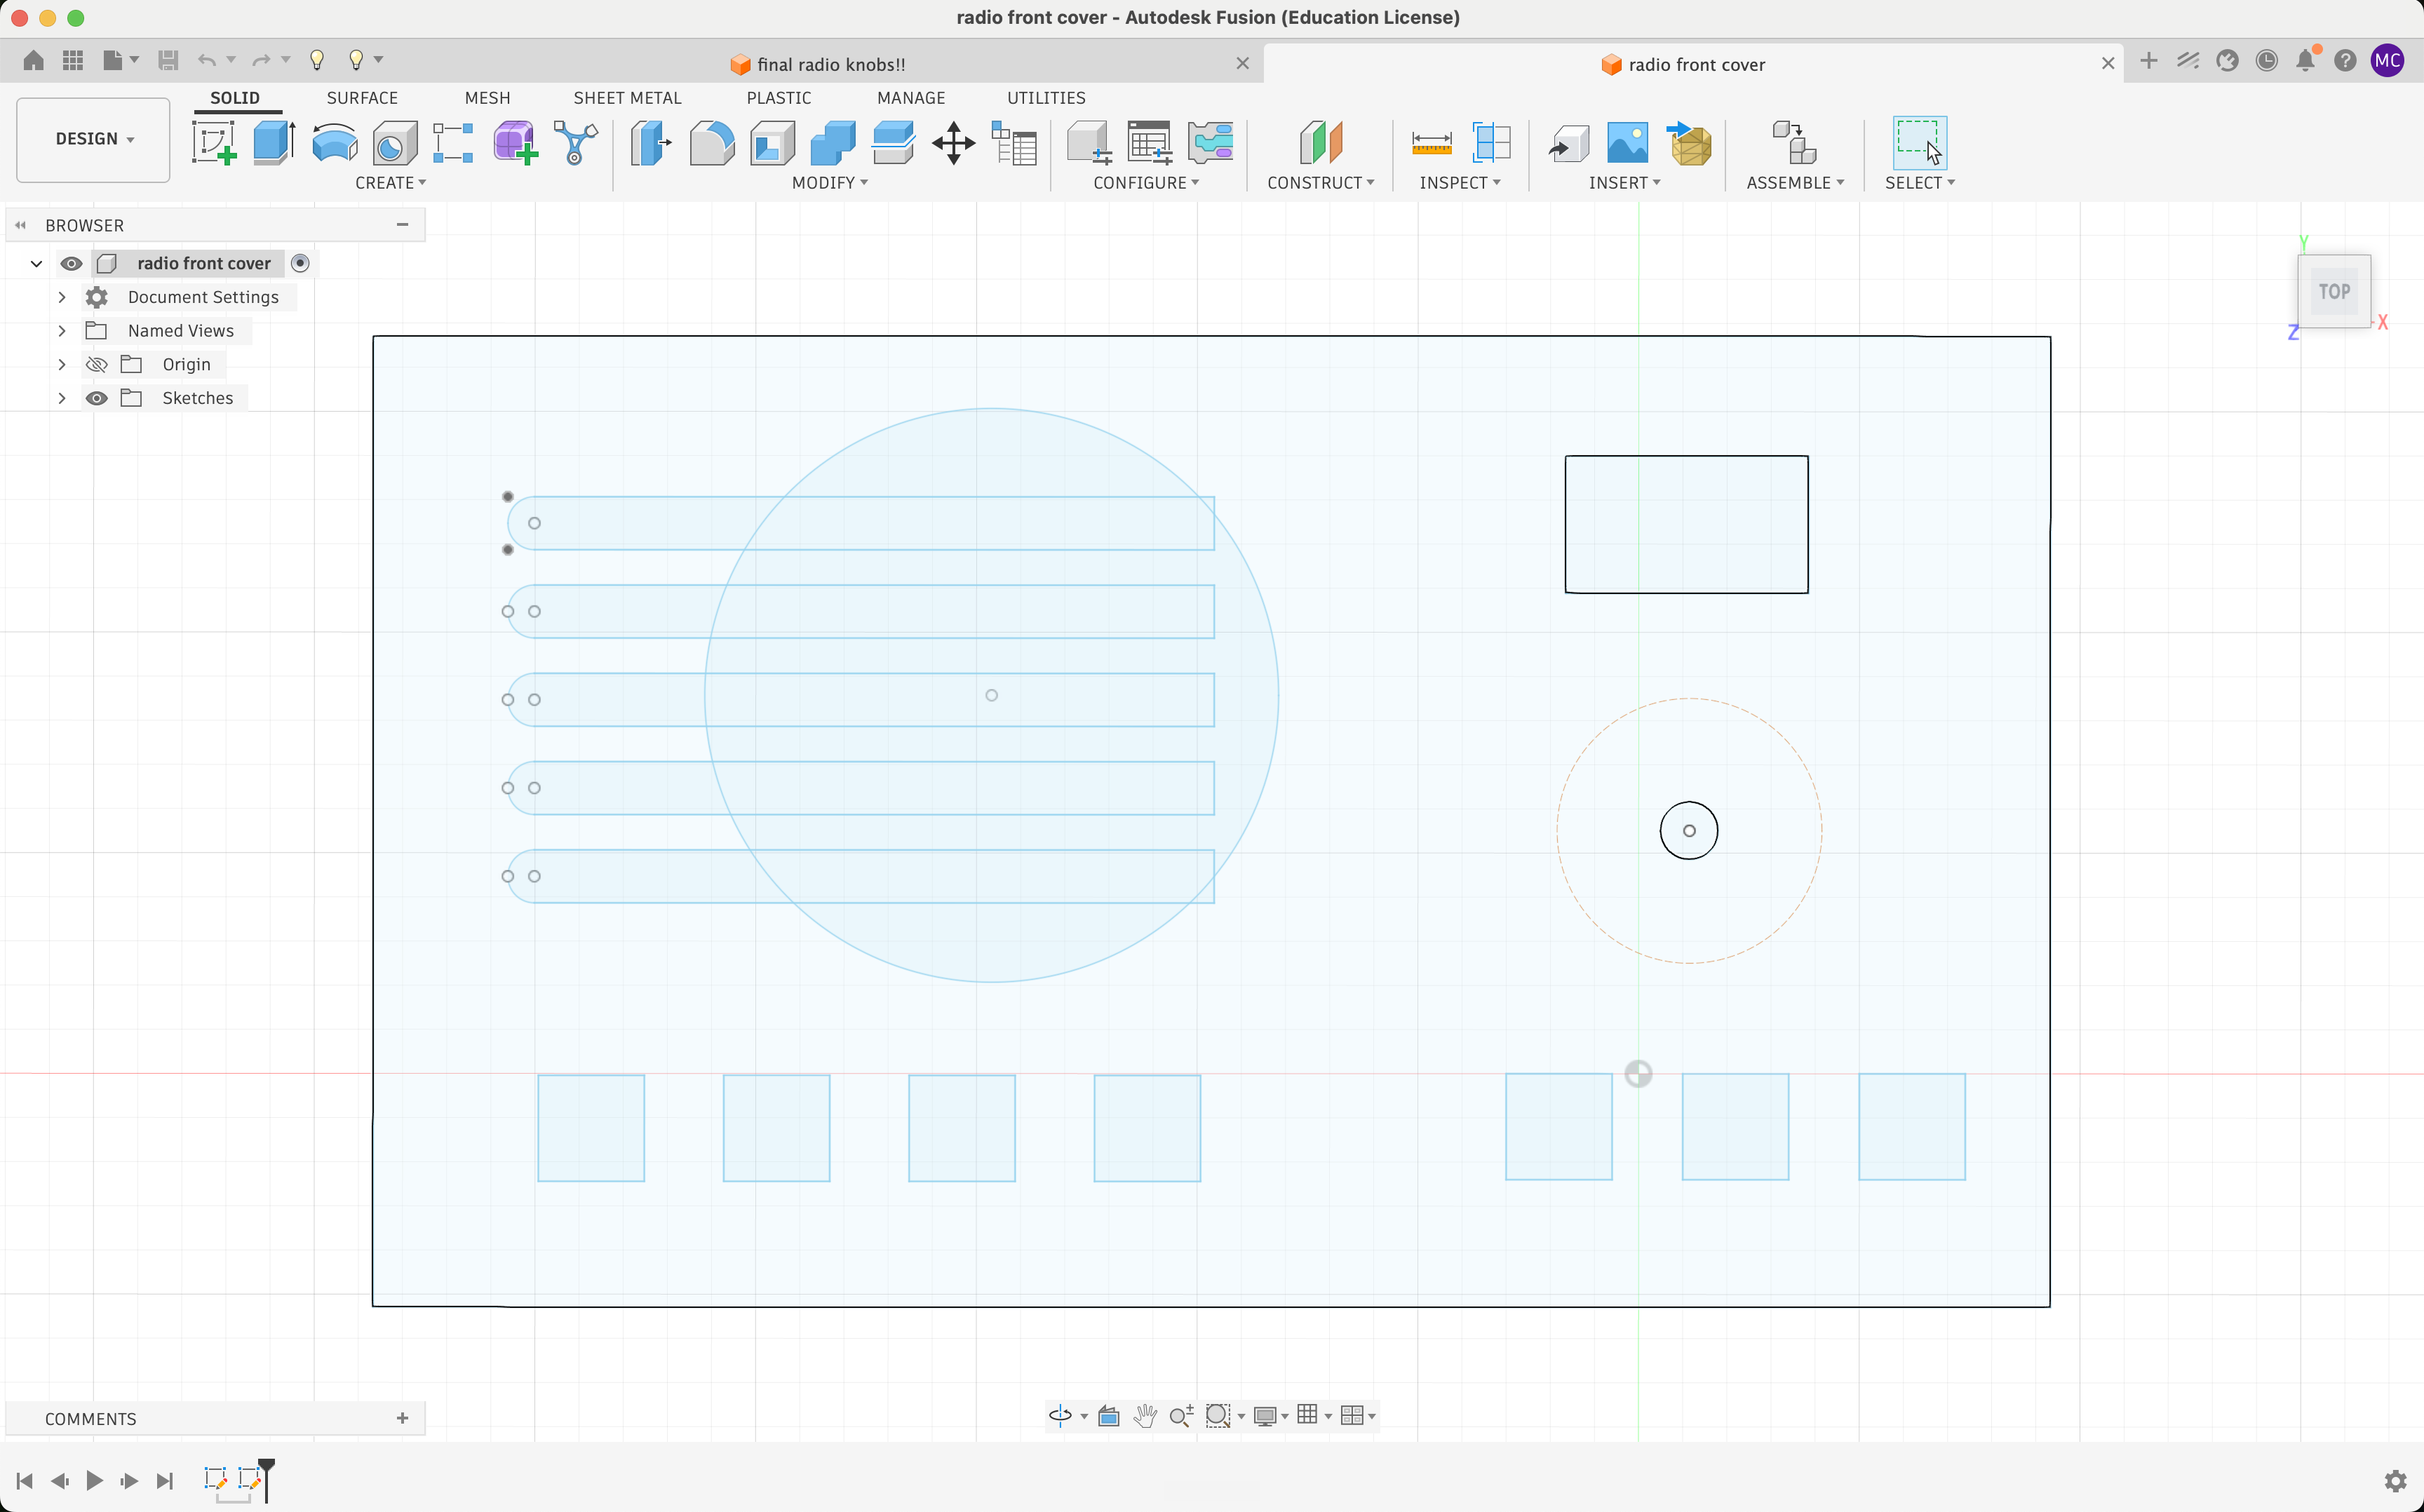Open the CONSTRUCT dropdown menu
The image size is (2424, 1512).
tap(1321, 183)
